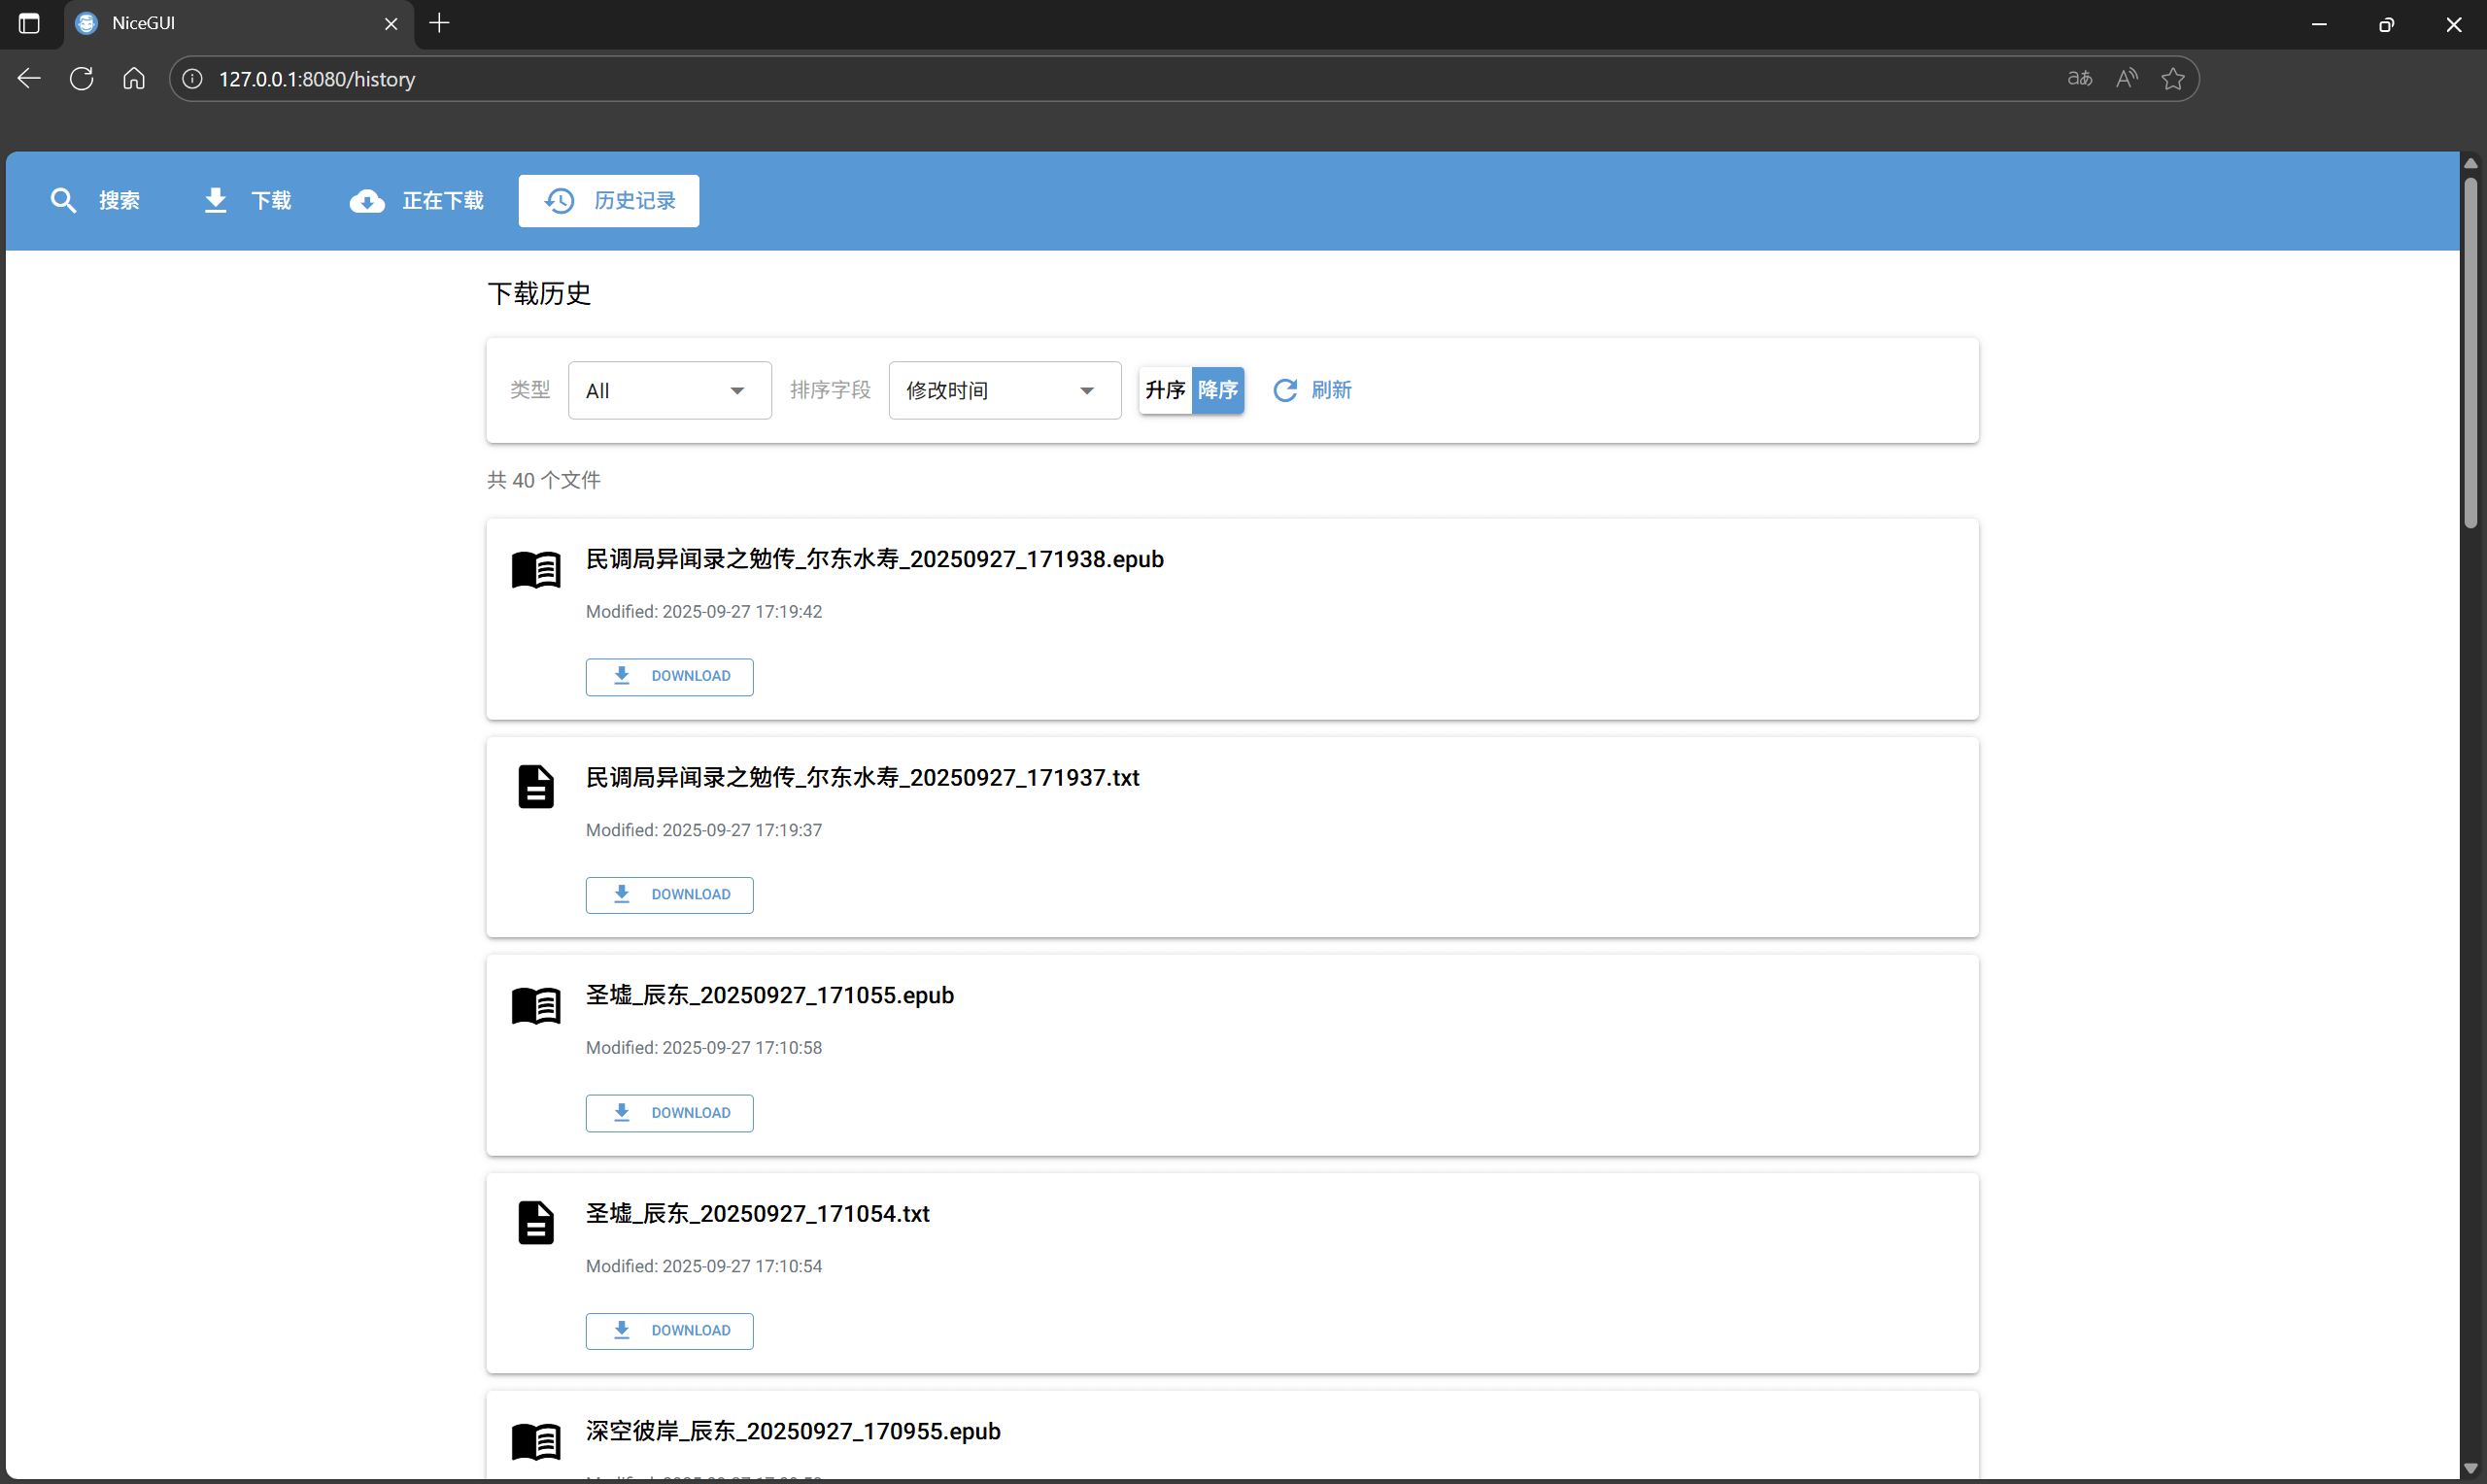The width and height of the screenshot is (2487, 1484).
Task: Add page to favorites star icon
Action: click(2172, 79)
